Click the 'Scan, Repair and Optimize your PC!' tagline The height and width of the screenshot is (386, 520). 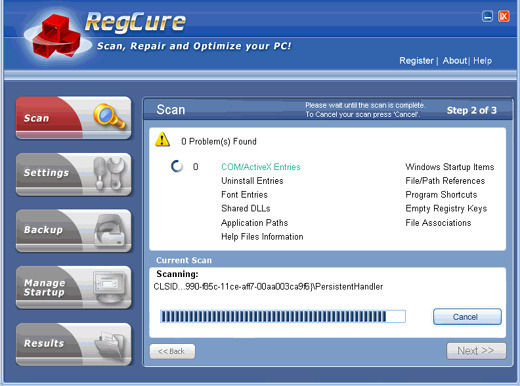pyautogui.click(x=194, y=46)
